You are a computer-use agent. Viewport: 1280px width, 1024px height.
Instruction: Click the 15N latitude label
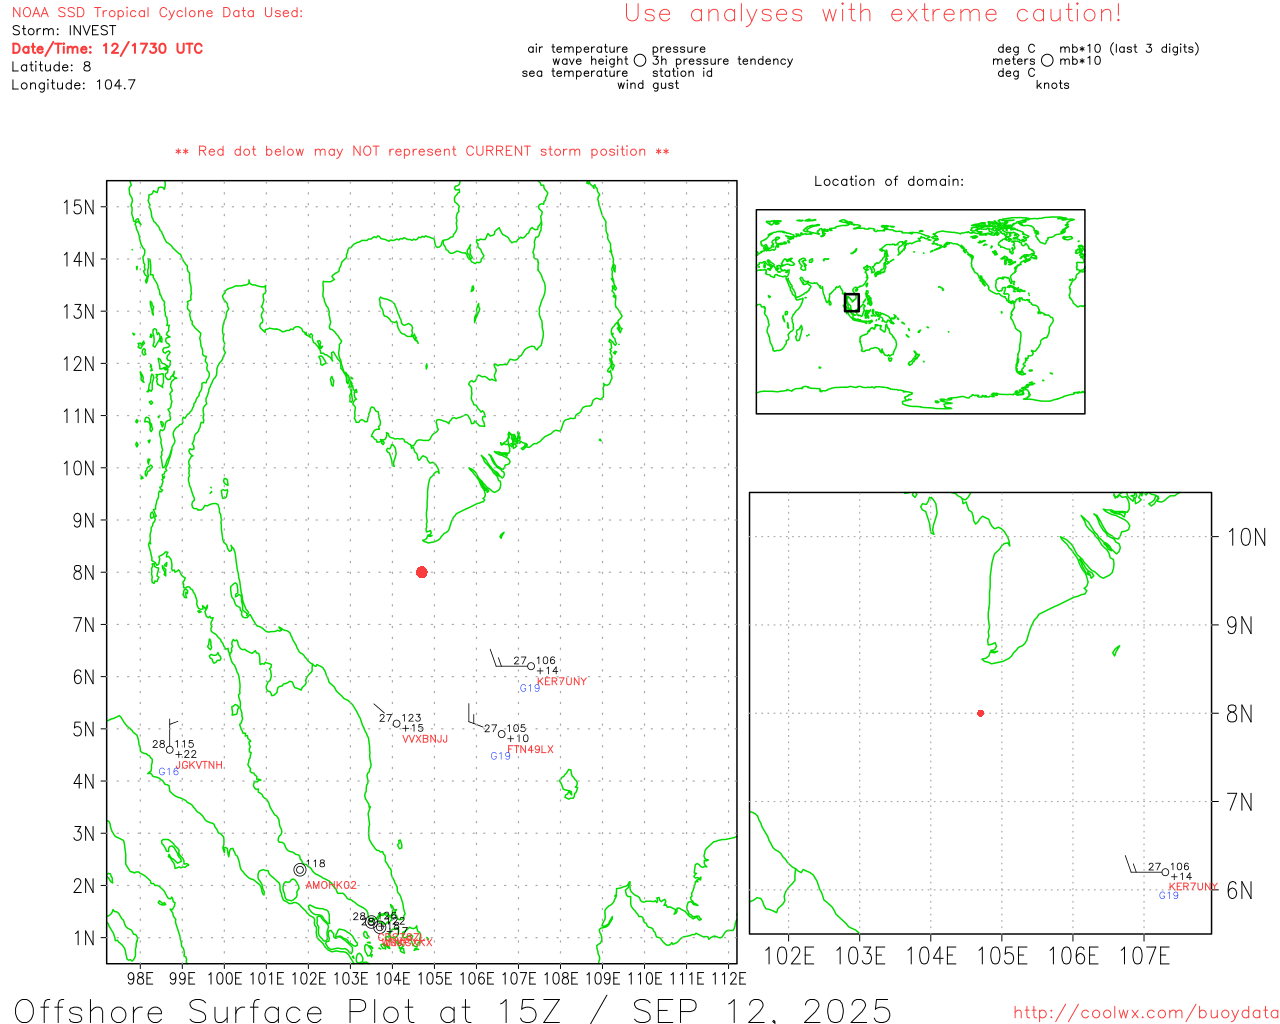coord(78,208)
